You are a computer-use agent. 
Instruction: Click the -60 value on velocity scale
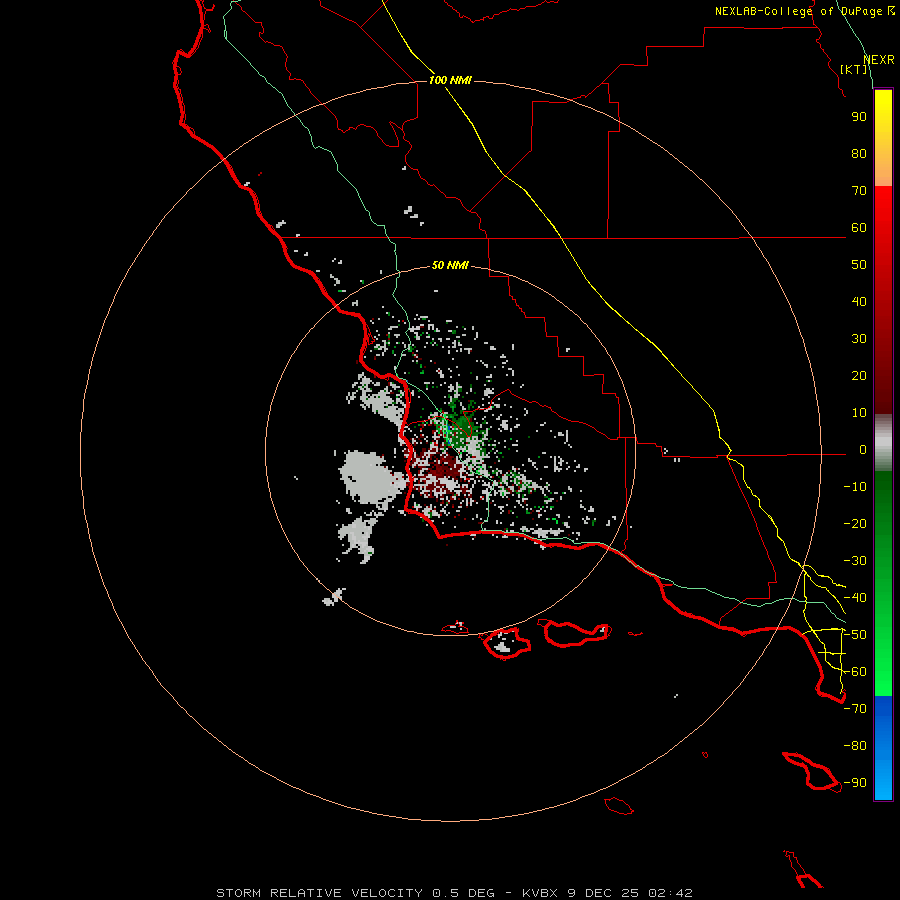[855, 672]
